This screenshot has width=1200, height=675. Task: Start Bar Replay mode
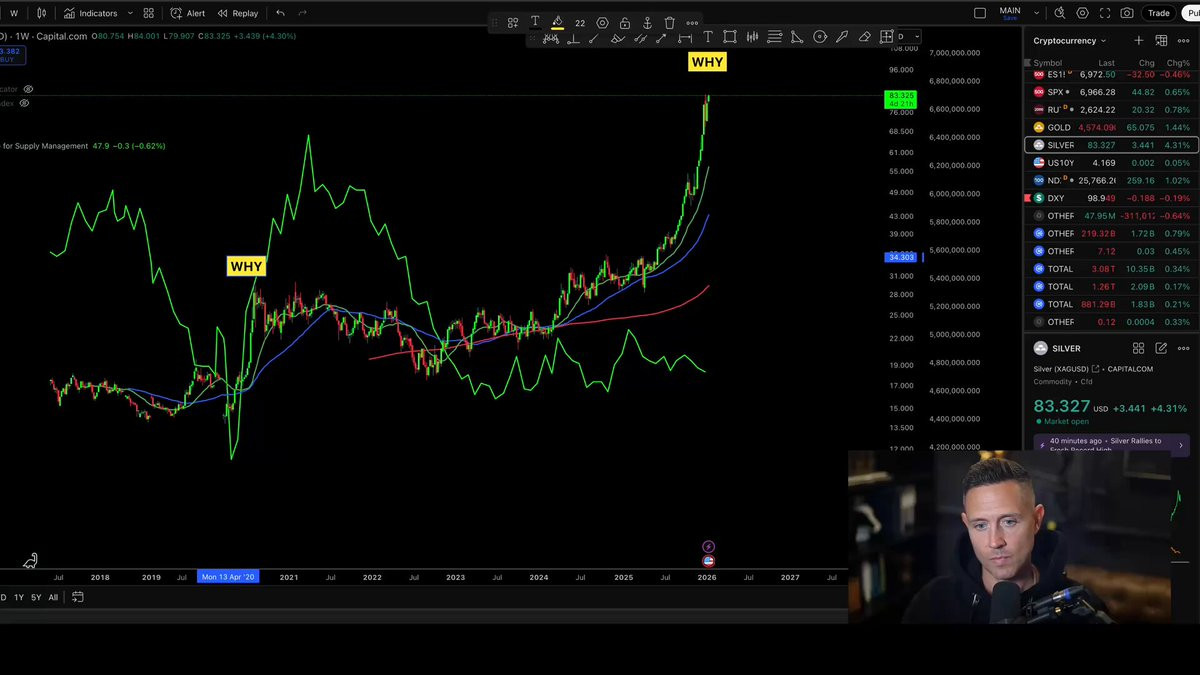pyautogui.click(x=238, y=13)
